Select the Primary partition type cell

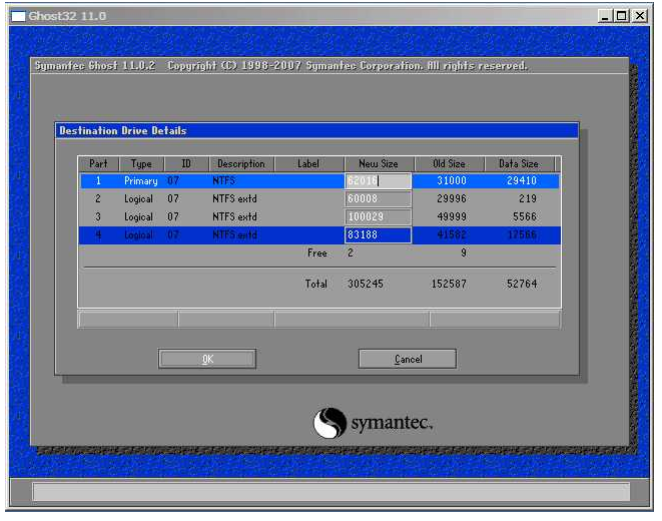tap(141, 181)
